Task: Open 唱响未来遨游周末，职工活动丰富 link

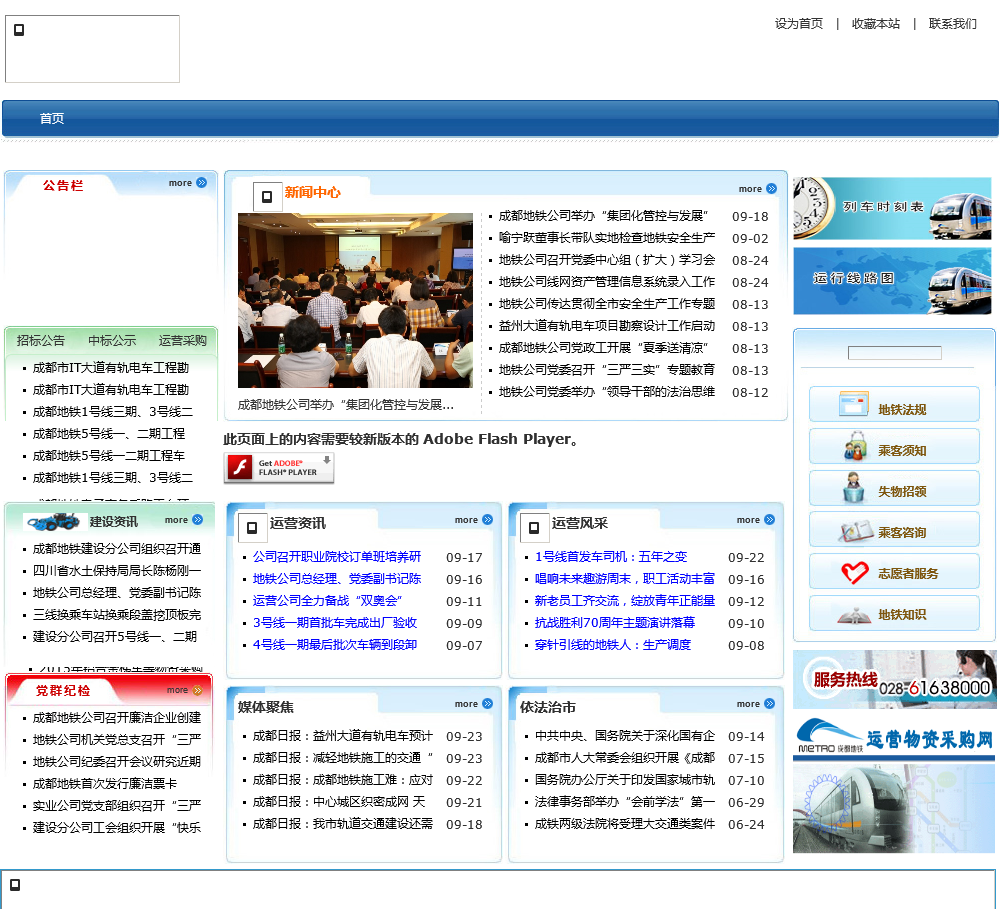Action: click(x=624, y=579)
